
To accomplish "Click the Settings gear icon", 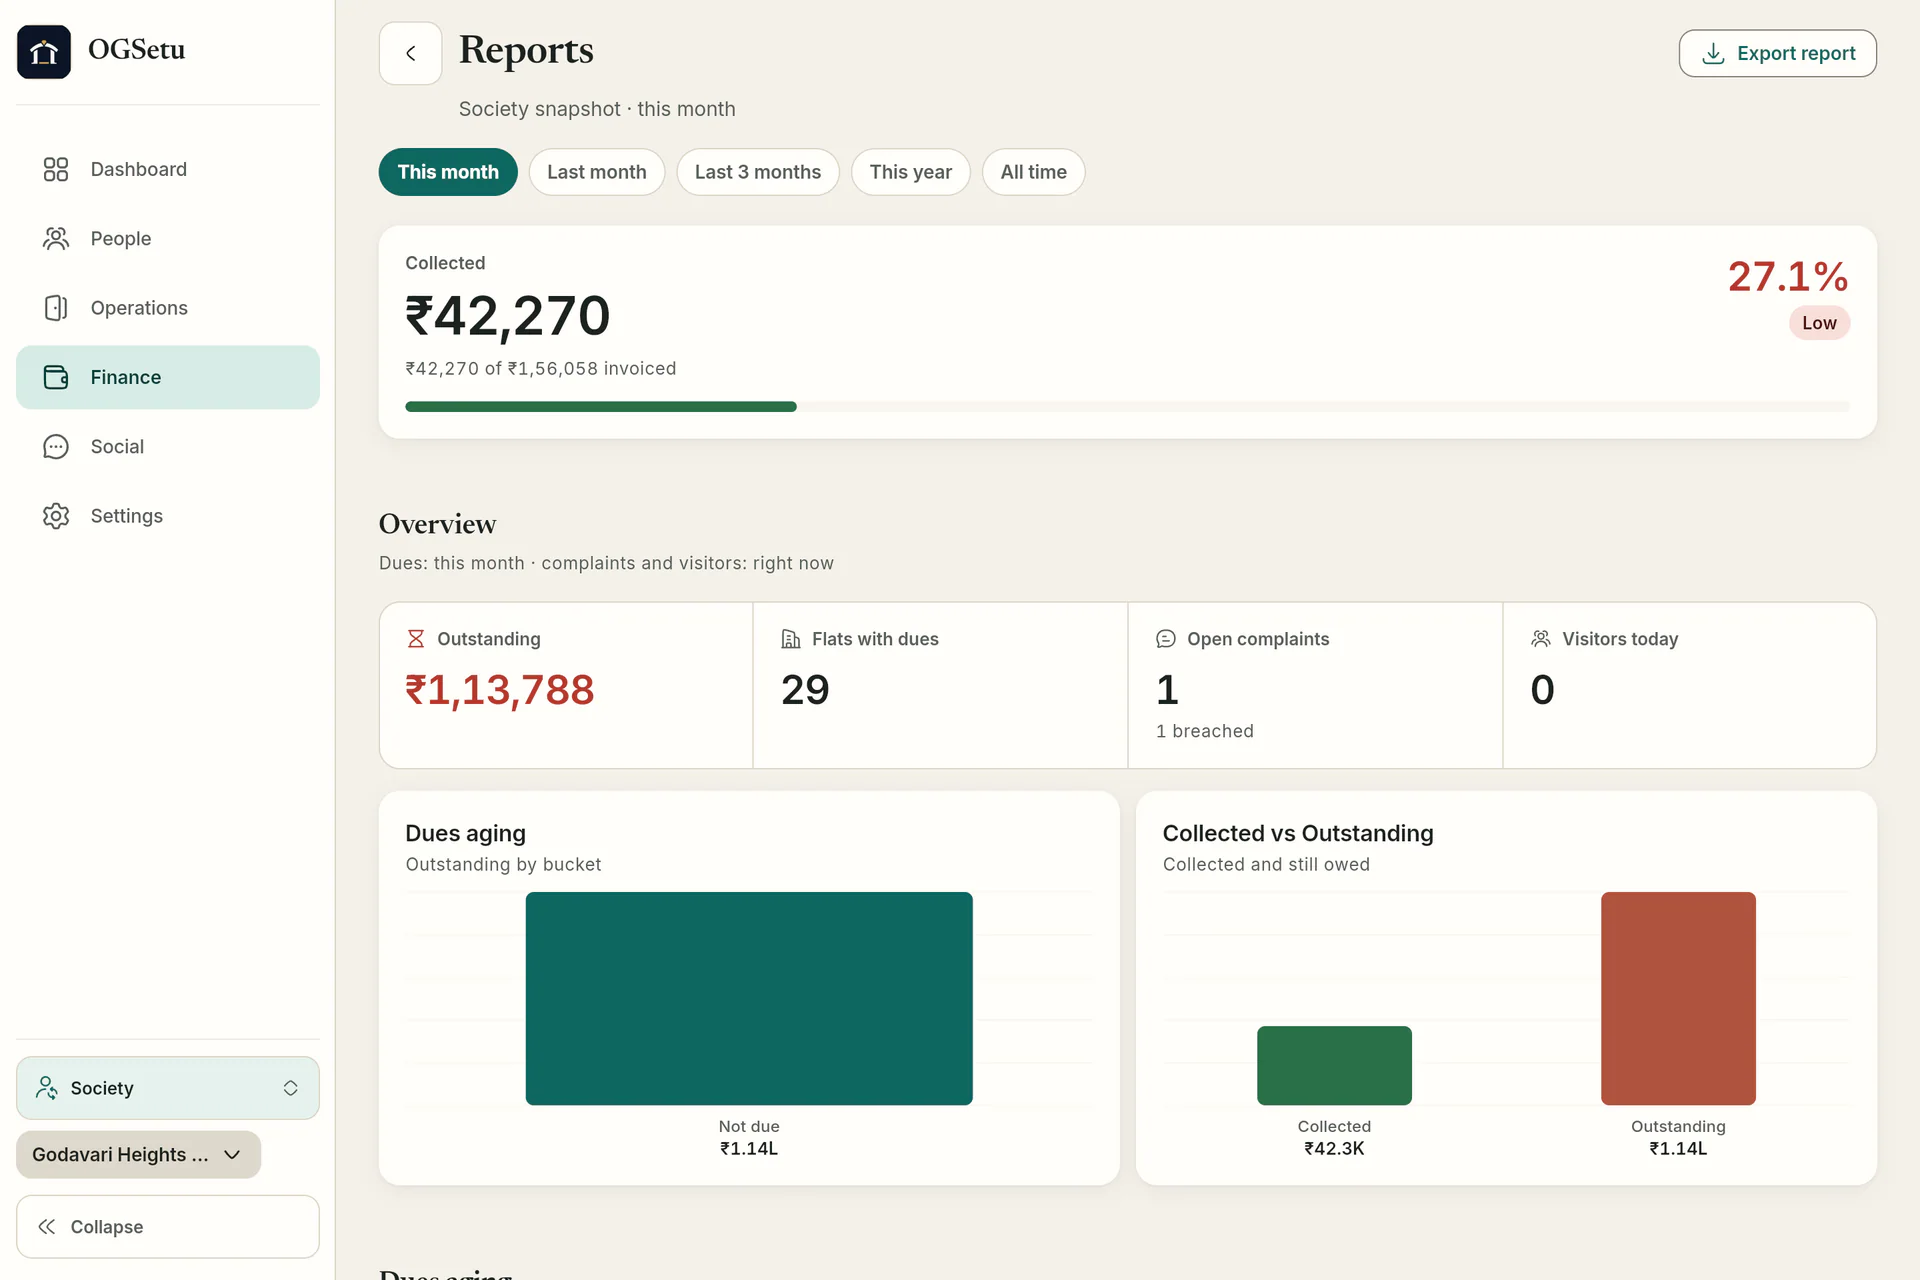I will click(x=56, y=516).
